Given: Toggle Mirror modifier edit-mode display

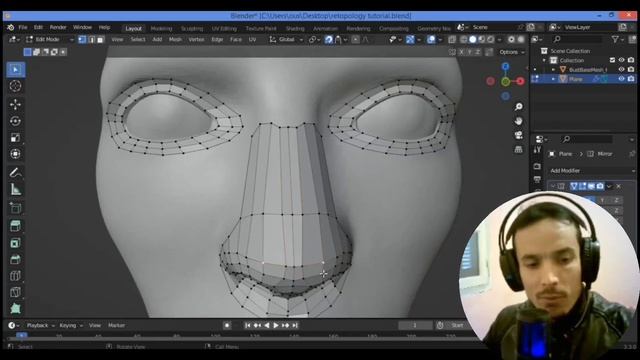Looking at the screenshot, I should (582, 186).
